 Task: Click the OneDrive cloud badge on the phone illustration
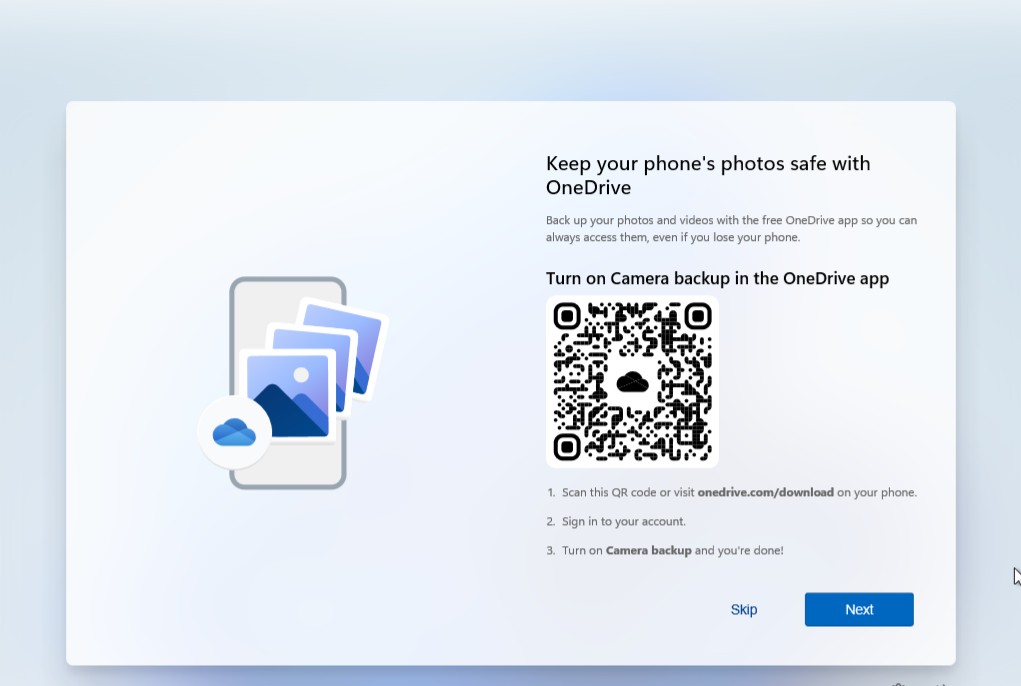coord(234,433)
